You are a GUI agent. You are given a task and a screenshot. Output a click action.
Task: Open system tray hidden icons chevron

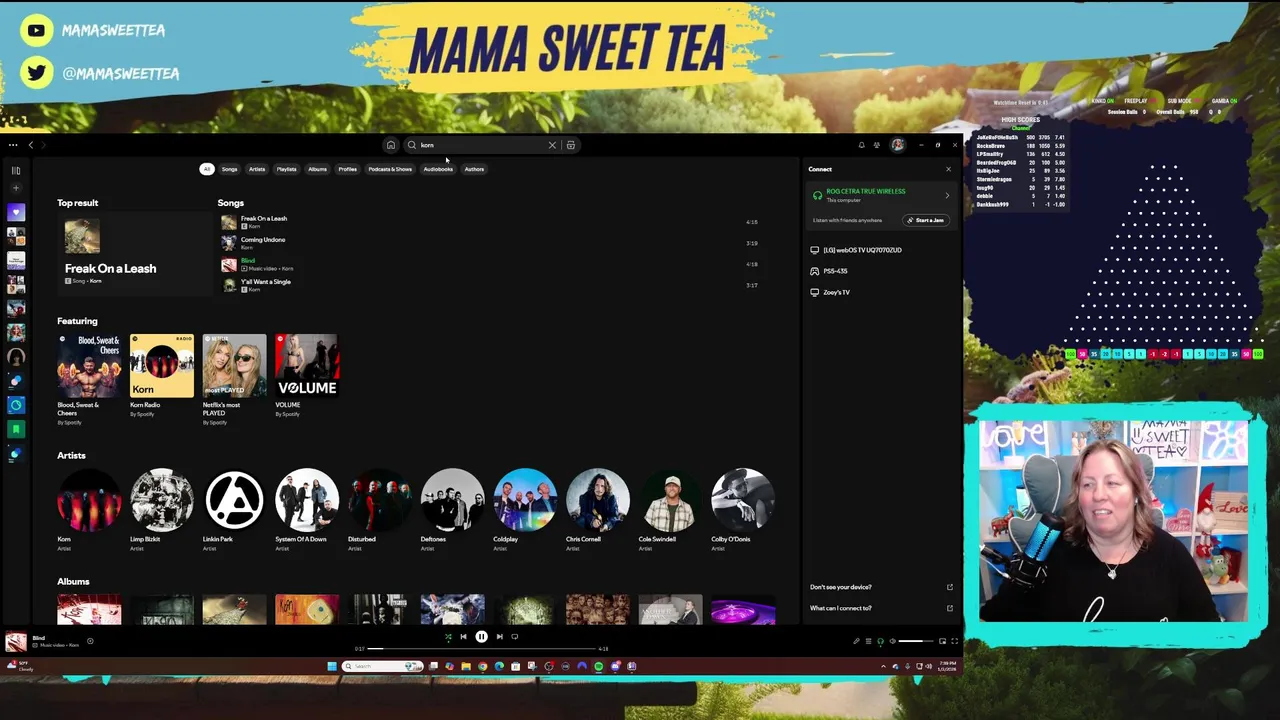tap(883, 666)
